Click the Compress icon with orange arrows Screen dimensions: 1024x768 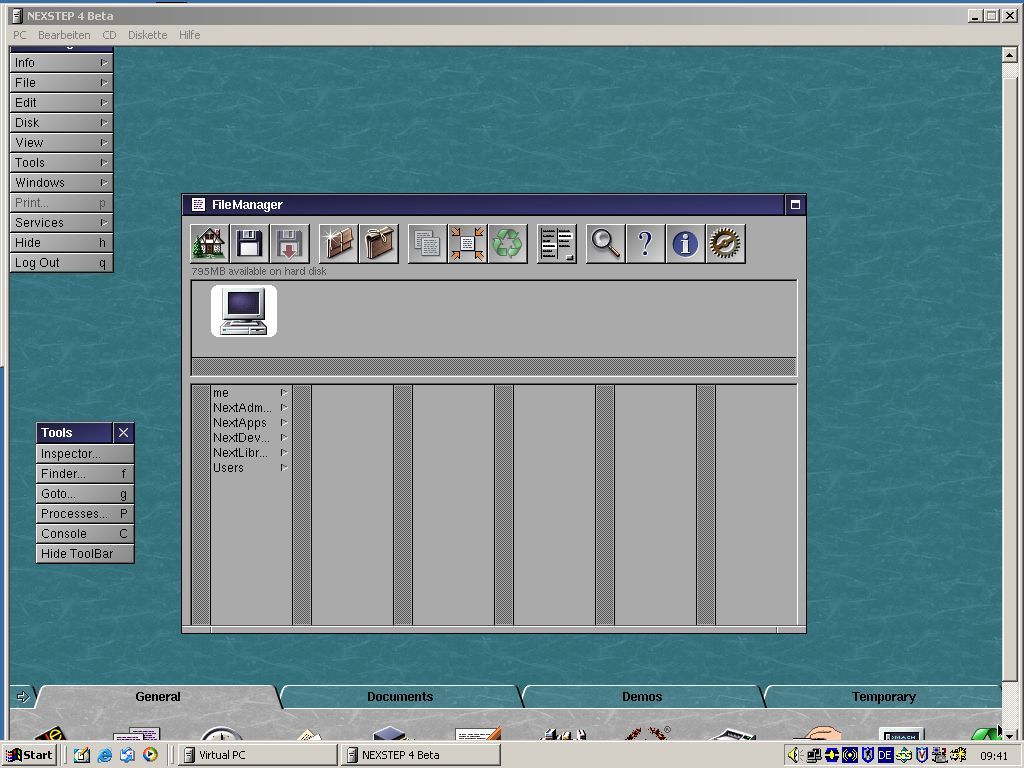468,244
